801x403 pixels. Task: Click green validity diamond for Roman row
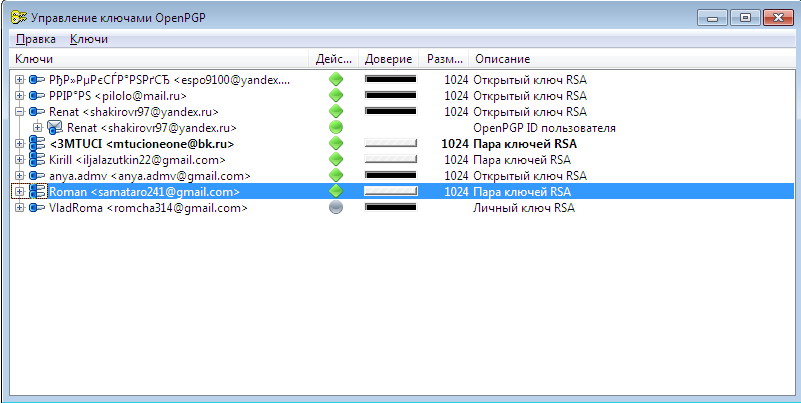[x=336, y=192]
